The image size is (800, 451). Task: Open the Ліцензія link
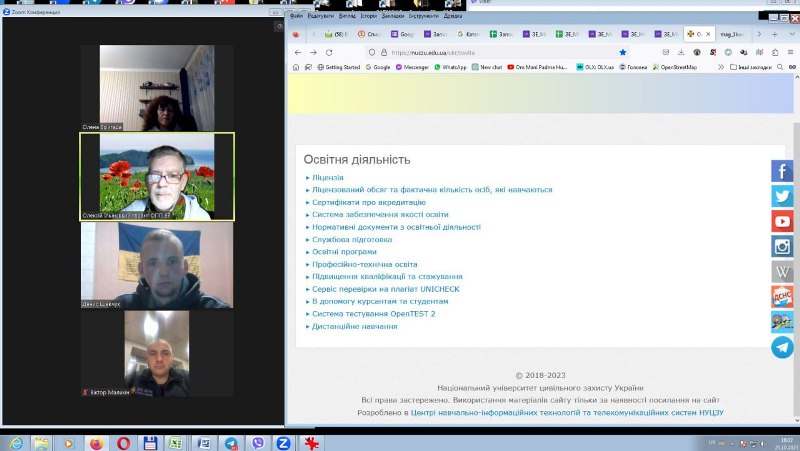click(329, 177)
